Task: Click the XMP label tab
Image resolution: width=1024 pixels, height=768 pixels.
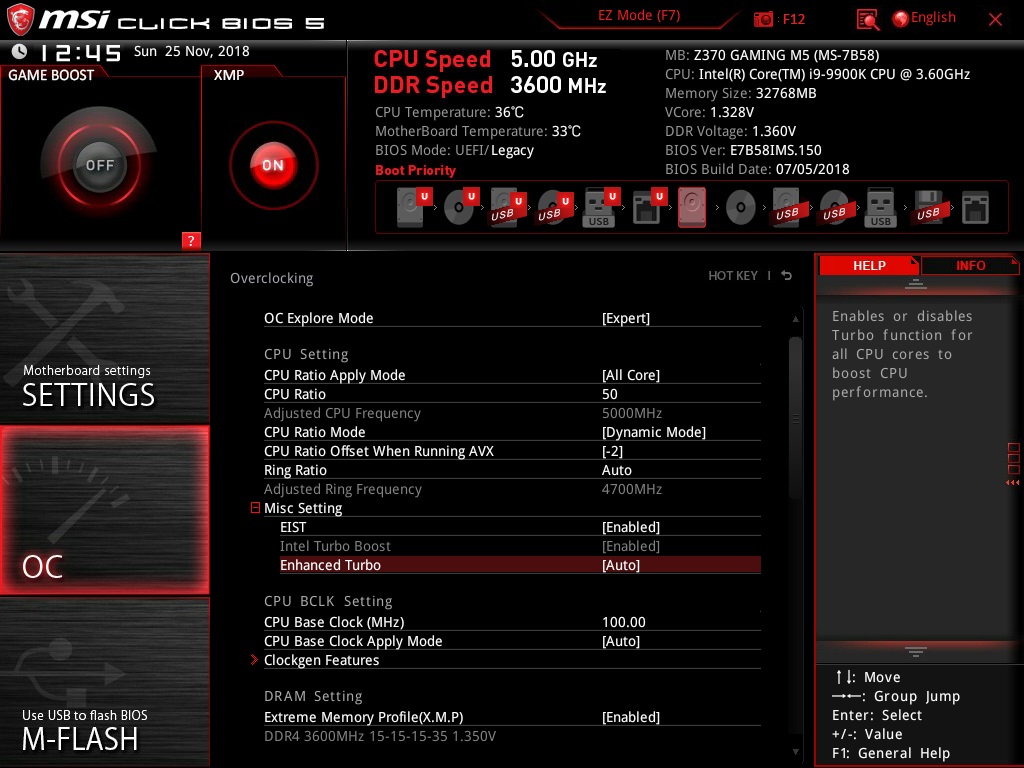Action: tap(229, 75)
